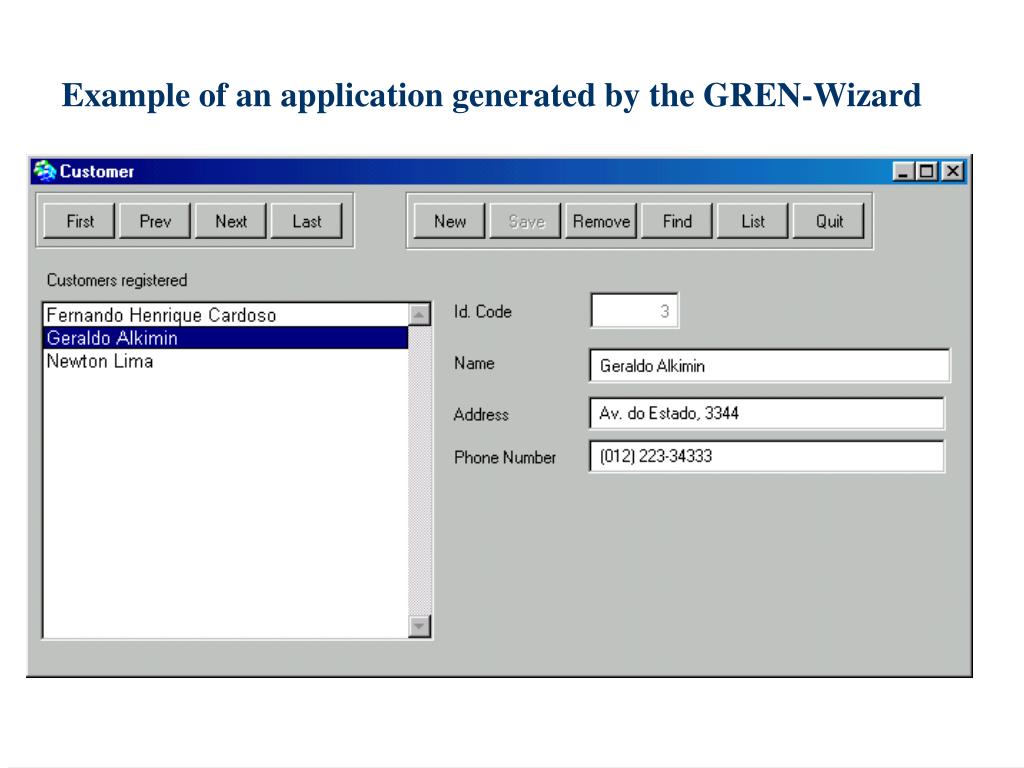This screenshot has width=1024, height=768.
Task: Select Fernando Henrique Cardoso in the list
Action: click(x=226, y=315)
